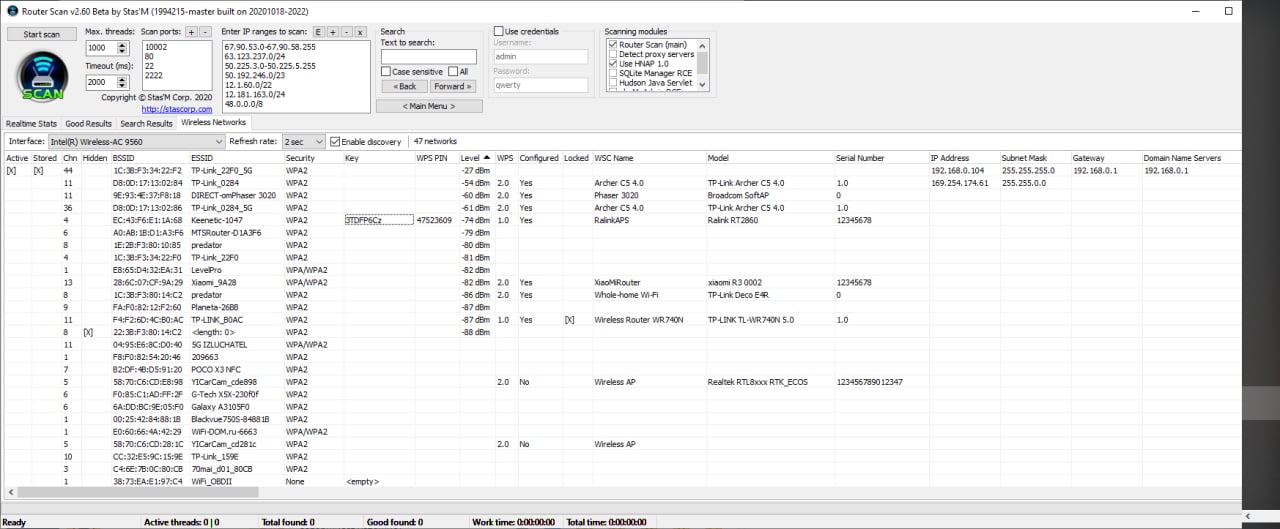This screenshot has width=1280, height=529.
Task: Select the Keenetic-1047 network row
Action: coord(620,220)
